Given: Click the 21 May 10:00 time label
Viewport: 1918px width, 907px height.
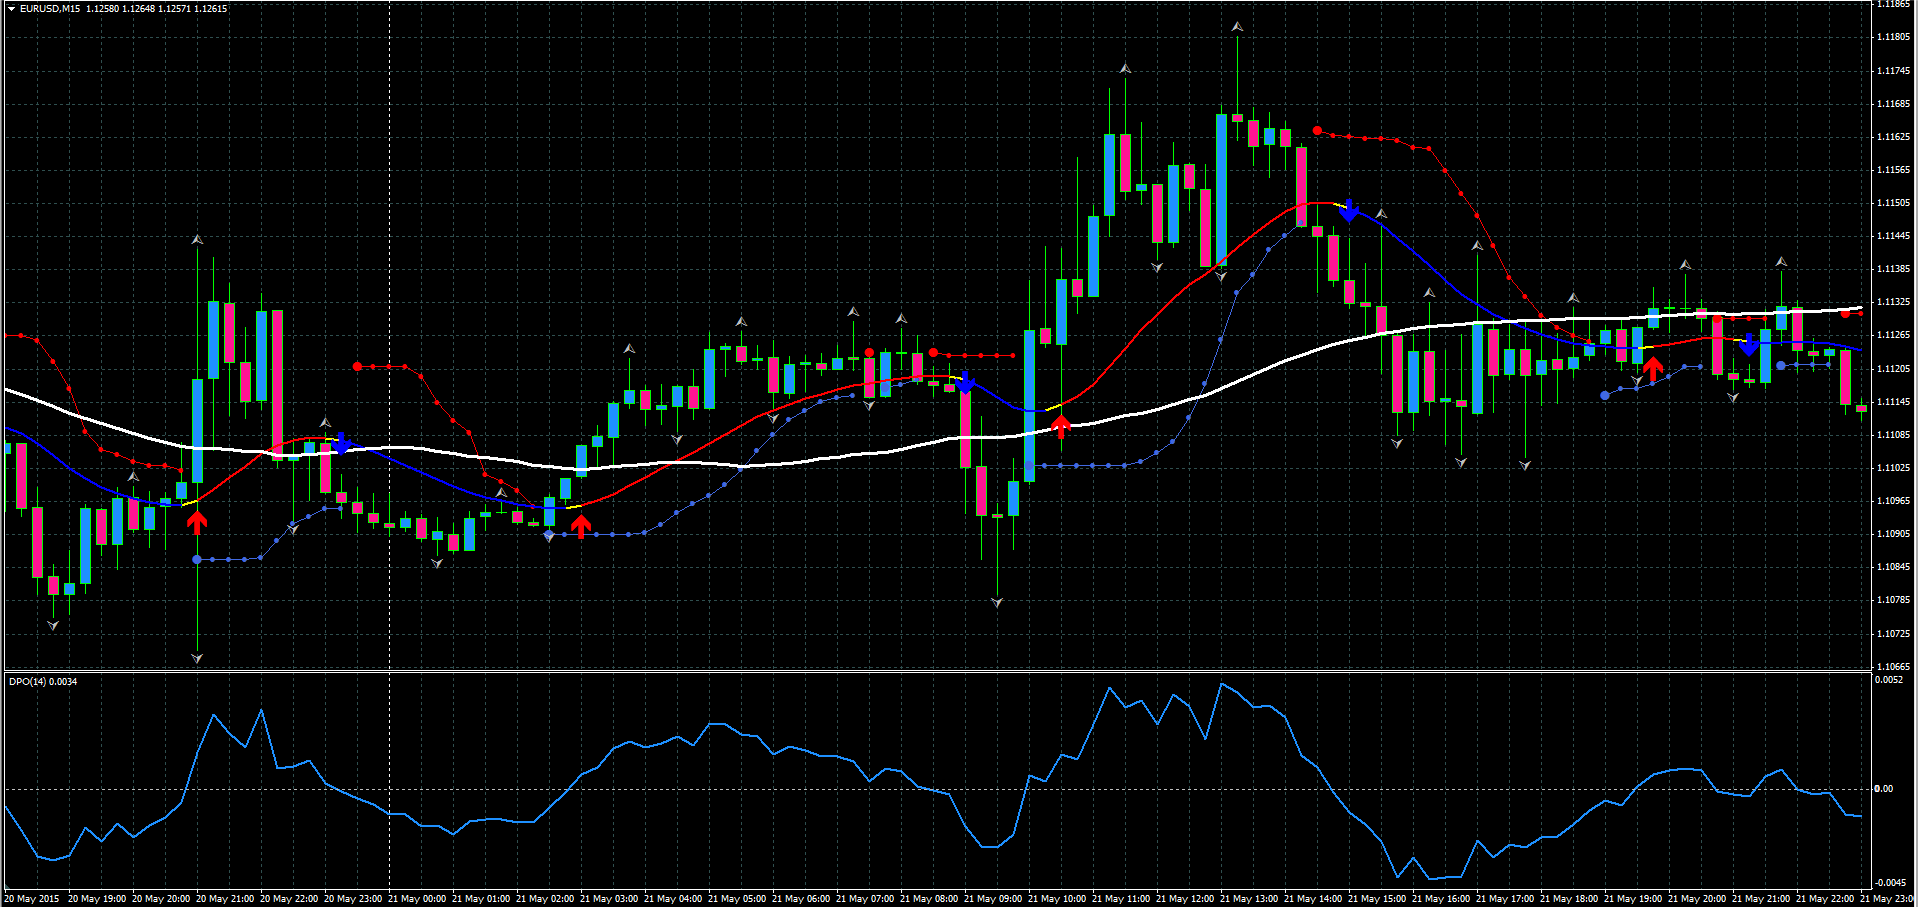Looking at the screenshot, I should point(1057,899).
